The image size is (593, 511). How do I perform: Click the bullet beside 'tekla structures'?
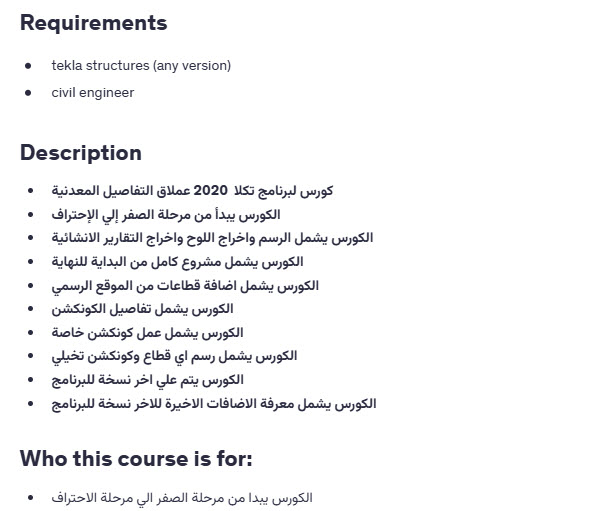(28, 66)
